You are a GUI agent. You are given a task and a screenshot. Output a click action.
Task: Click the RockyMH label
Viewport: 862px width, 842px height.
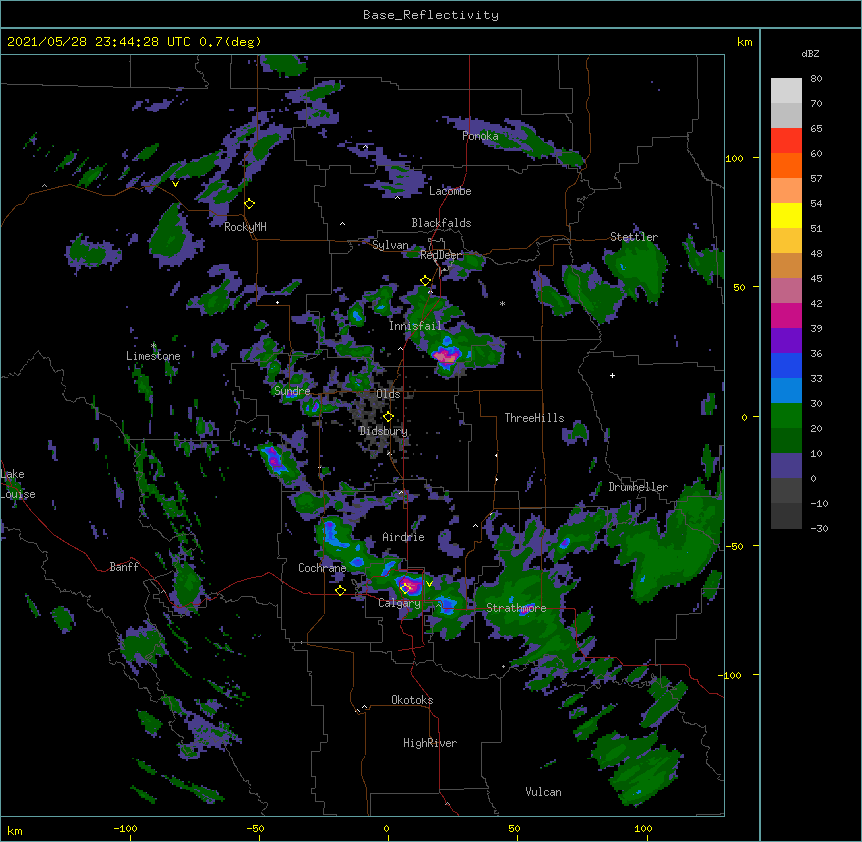click(x=245, y=227)
